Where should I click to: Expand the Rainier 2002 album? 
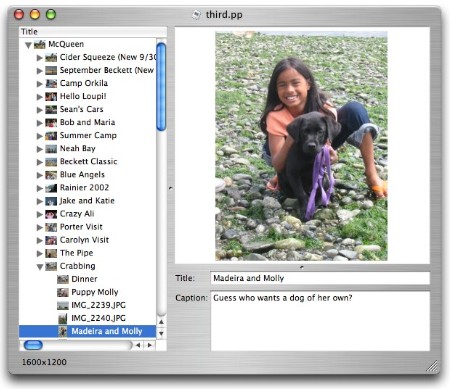point(39,188)
